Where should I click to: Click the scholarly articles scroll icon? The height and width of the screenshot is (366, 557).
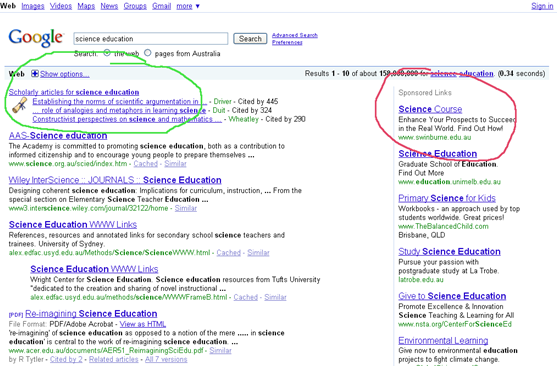pyautogui.click(x=19, y=106)
